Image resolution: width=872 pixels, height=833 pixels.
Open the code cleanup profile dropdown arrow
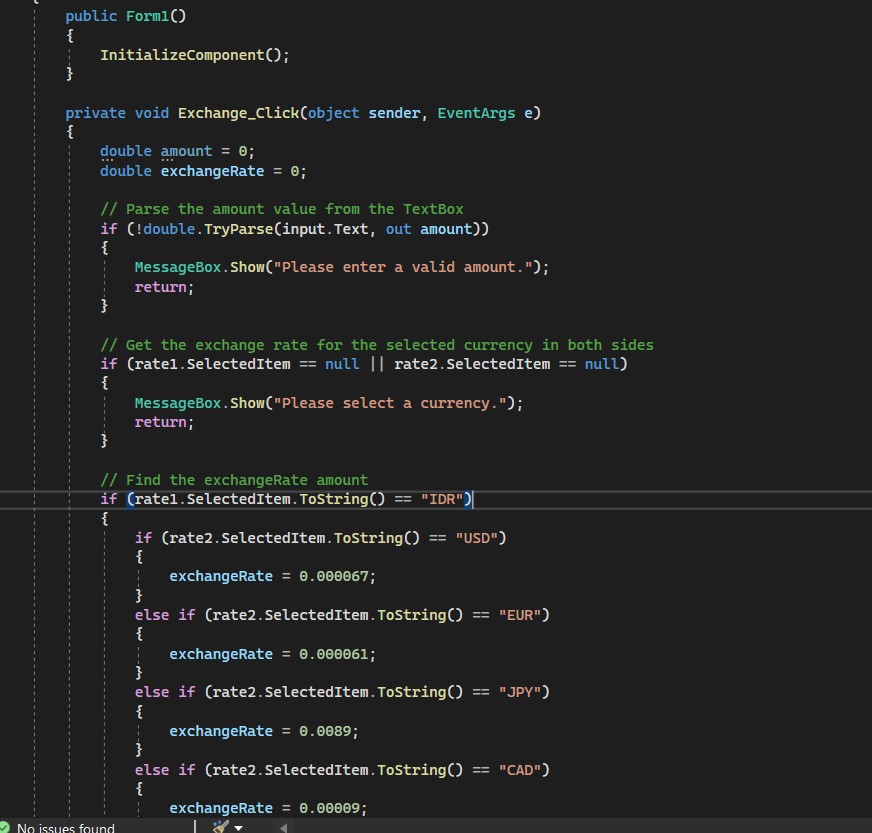point(239,828)
